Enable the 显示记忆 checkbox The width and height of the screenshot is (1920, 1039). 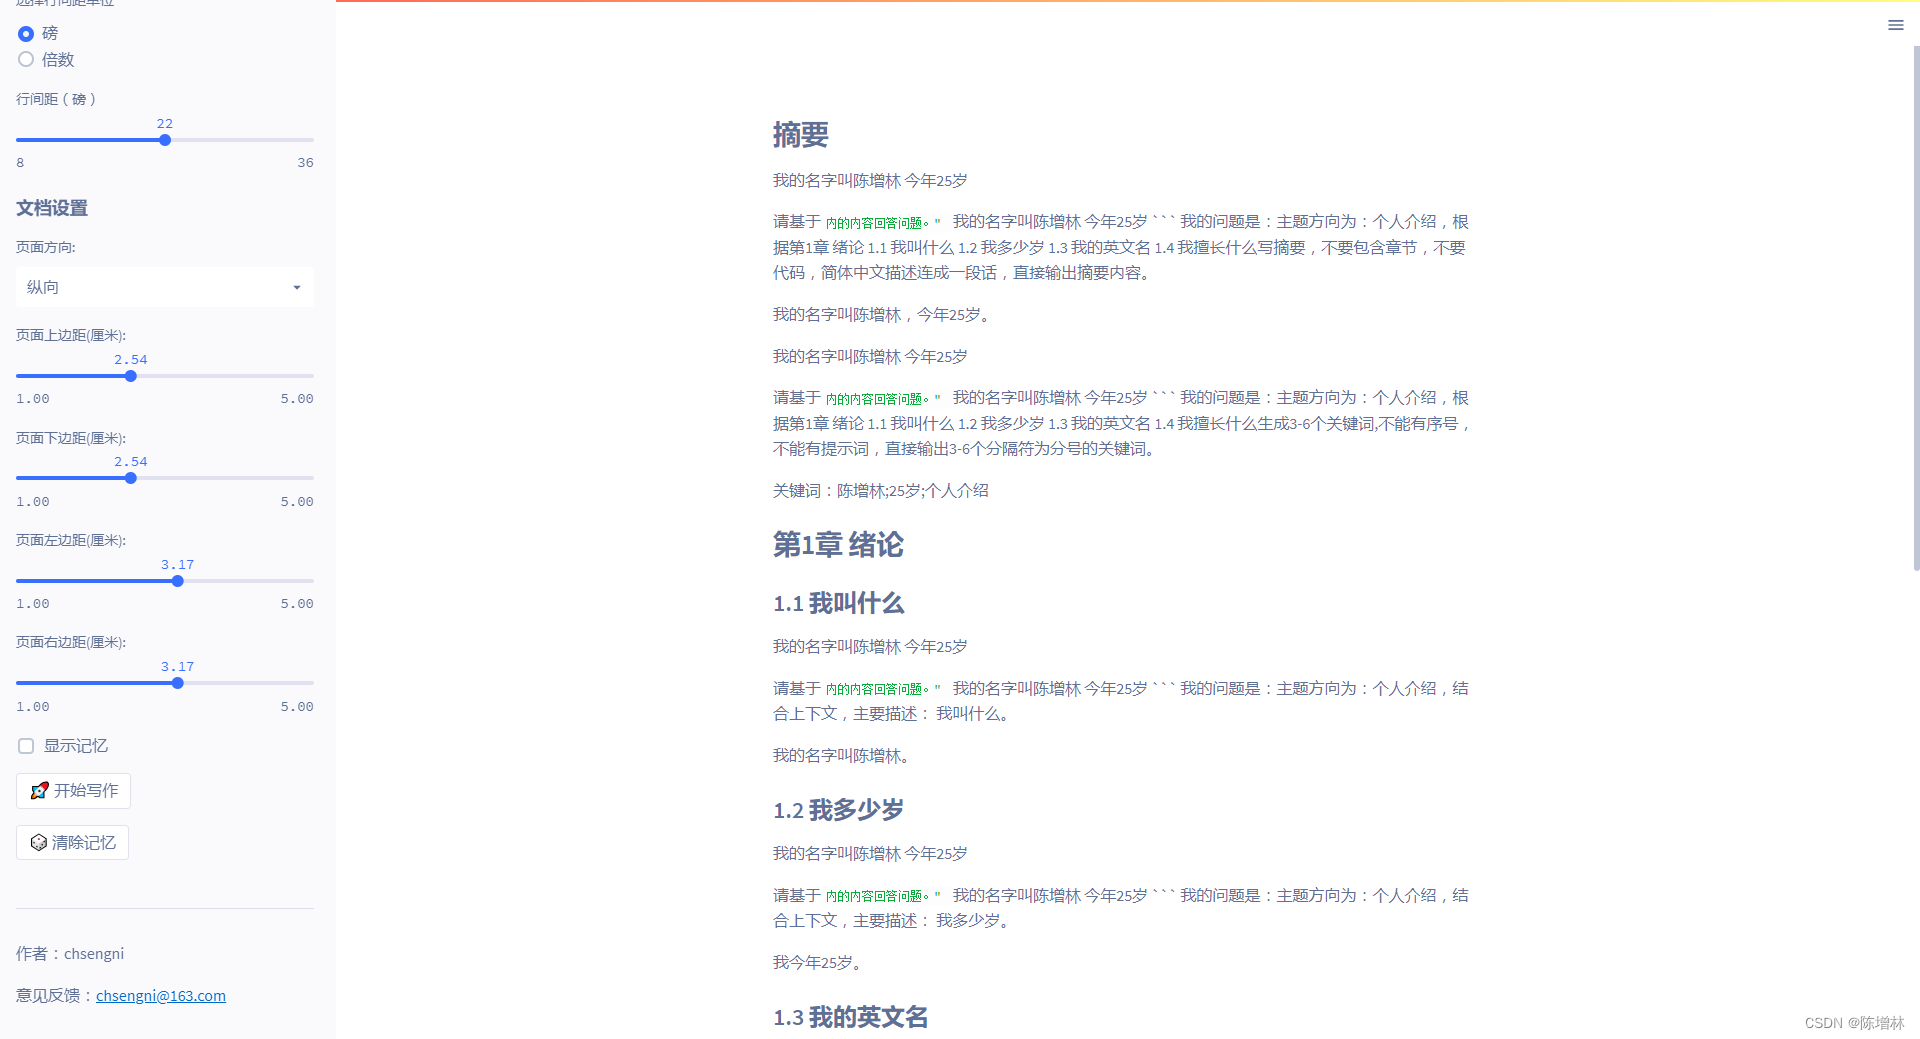pyautogui.click(x=26, y=746)
